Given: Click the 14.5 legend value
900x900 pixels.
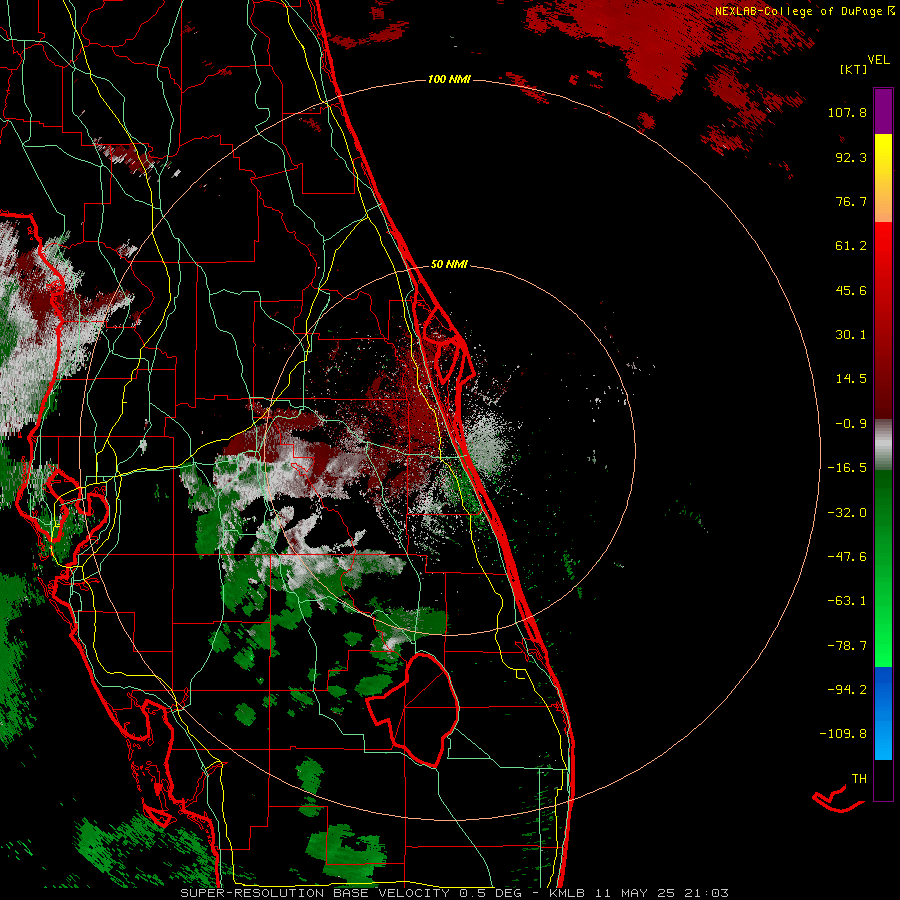Looking at the screenshot, I should (851, 379).
